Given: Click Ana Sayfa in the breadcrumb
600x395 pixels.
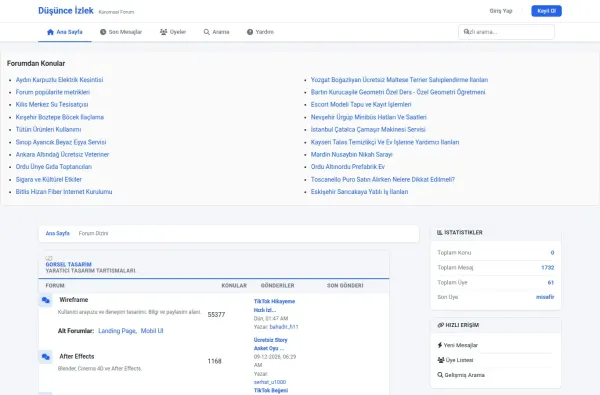Looking at the screenshot, I should tap(57, 233).
